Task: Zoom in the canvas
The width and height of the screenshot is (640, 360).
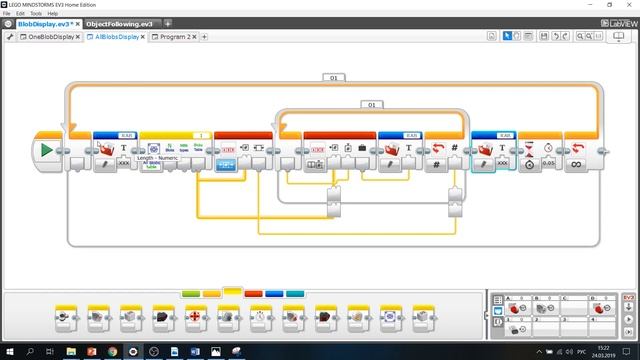Action: click(589, 36)
